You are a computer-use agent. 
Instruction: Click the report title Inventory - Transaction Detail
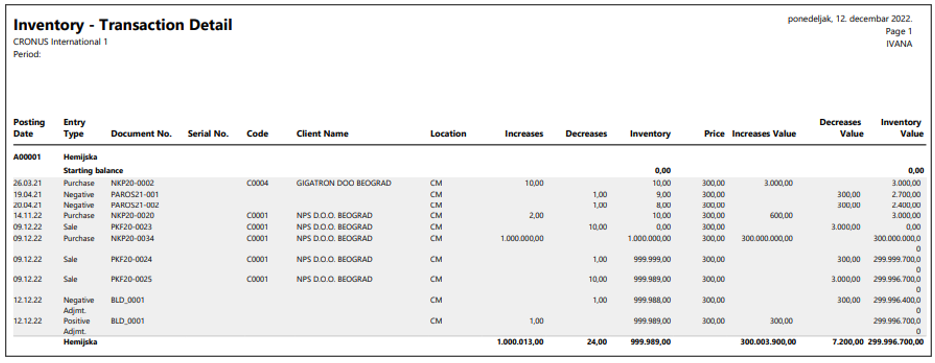pyautogui.click(x=123, y=25)
